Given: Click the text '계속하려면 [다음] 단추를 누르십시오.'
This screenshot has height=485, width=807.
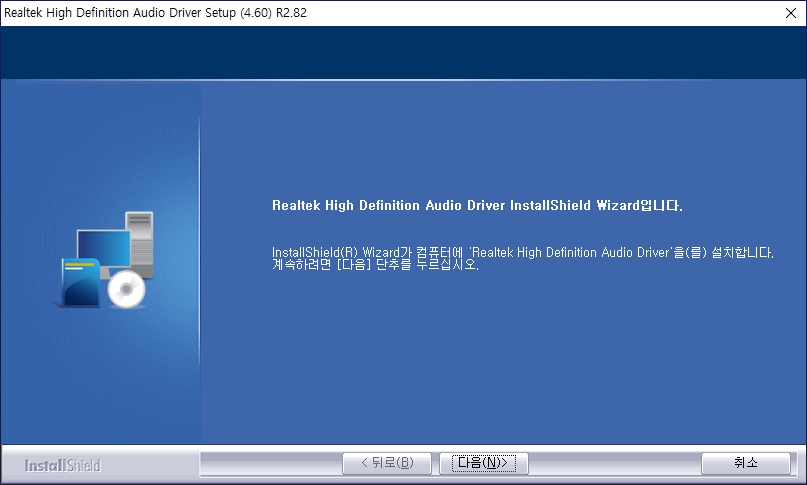Looking at the screenshot, I should coord(375,265).
